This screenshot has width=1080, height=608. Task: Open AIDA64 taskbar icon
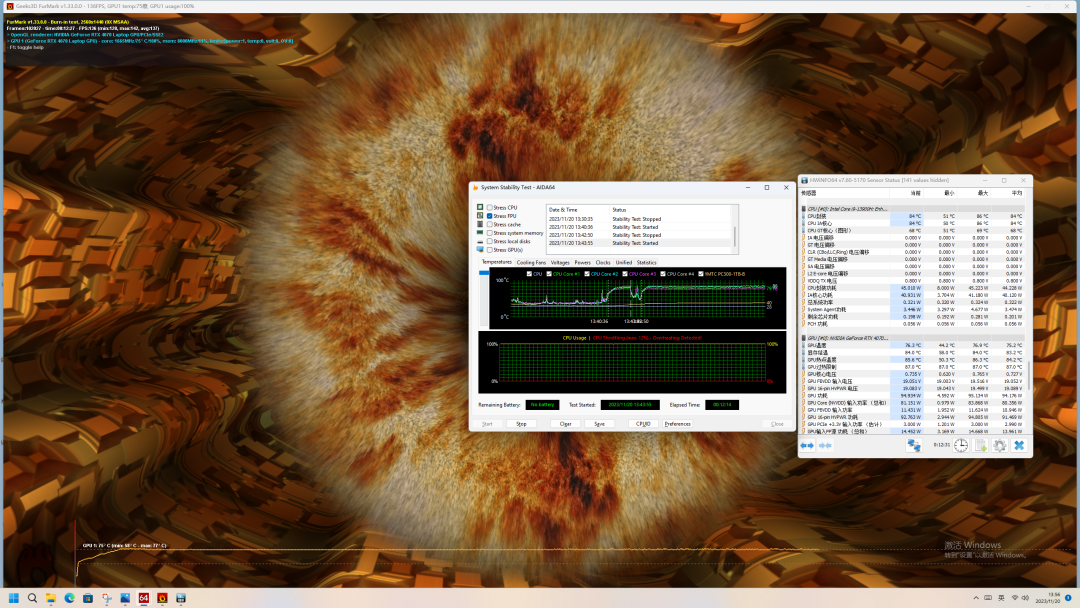point(144,598)
